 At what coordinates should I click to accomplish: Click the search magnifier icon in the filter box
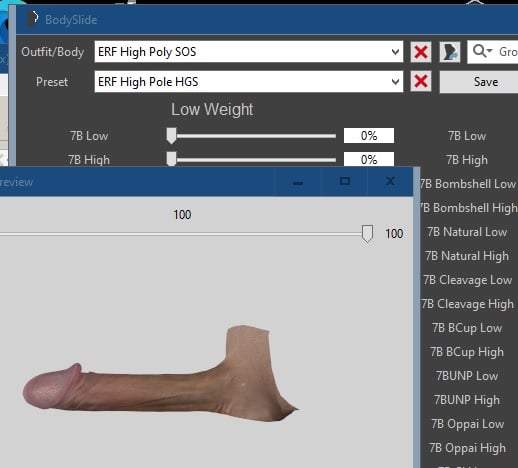click(482, 51)
